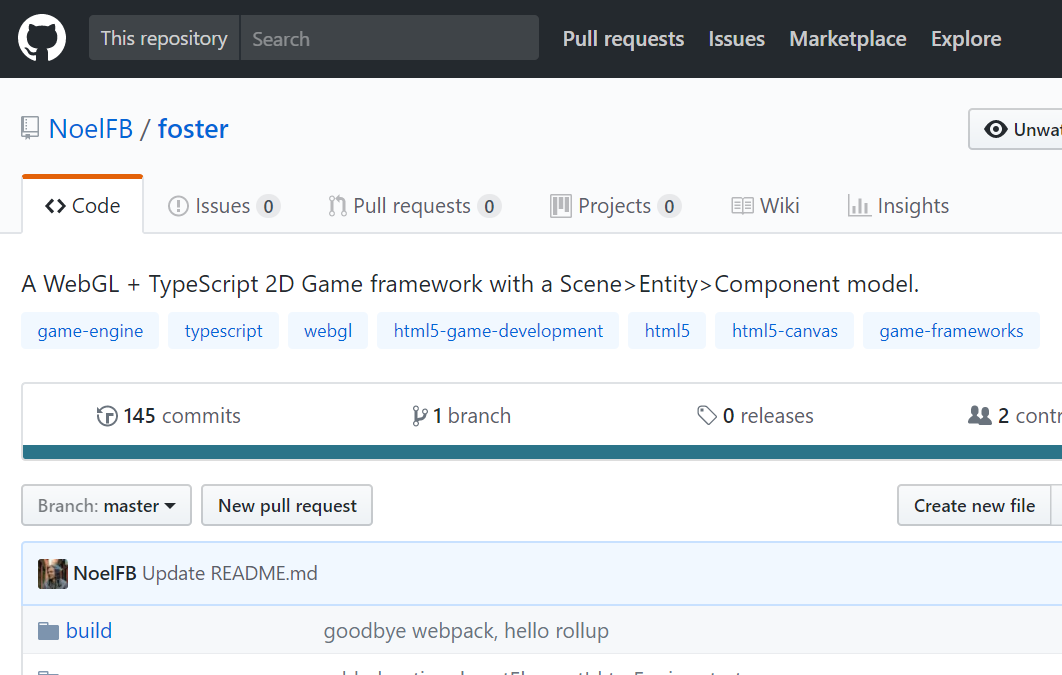The height and width of the screenshot is (675, 1062).
Task: Click the Projects count badge showing 0
Action: click(x=669, y=206)
